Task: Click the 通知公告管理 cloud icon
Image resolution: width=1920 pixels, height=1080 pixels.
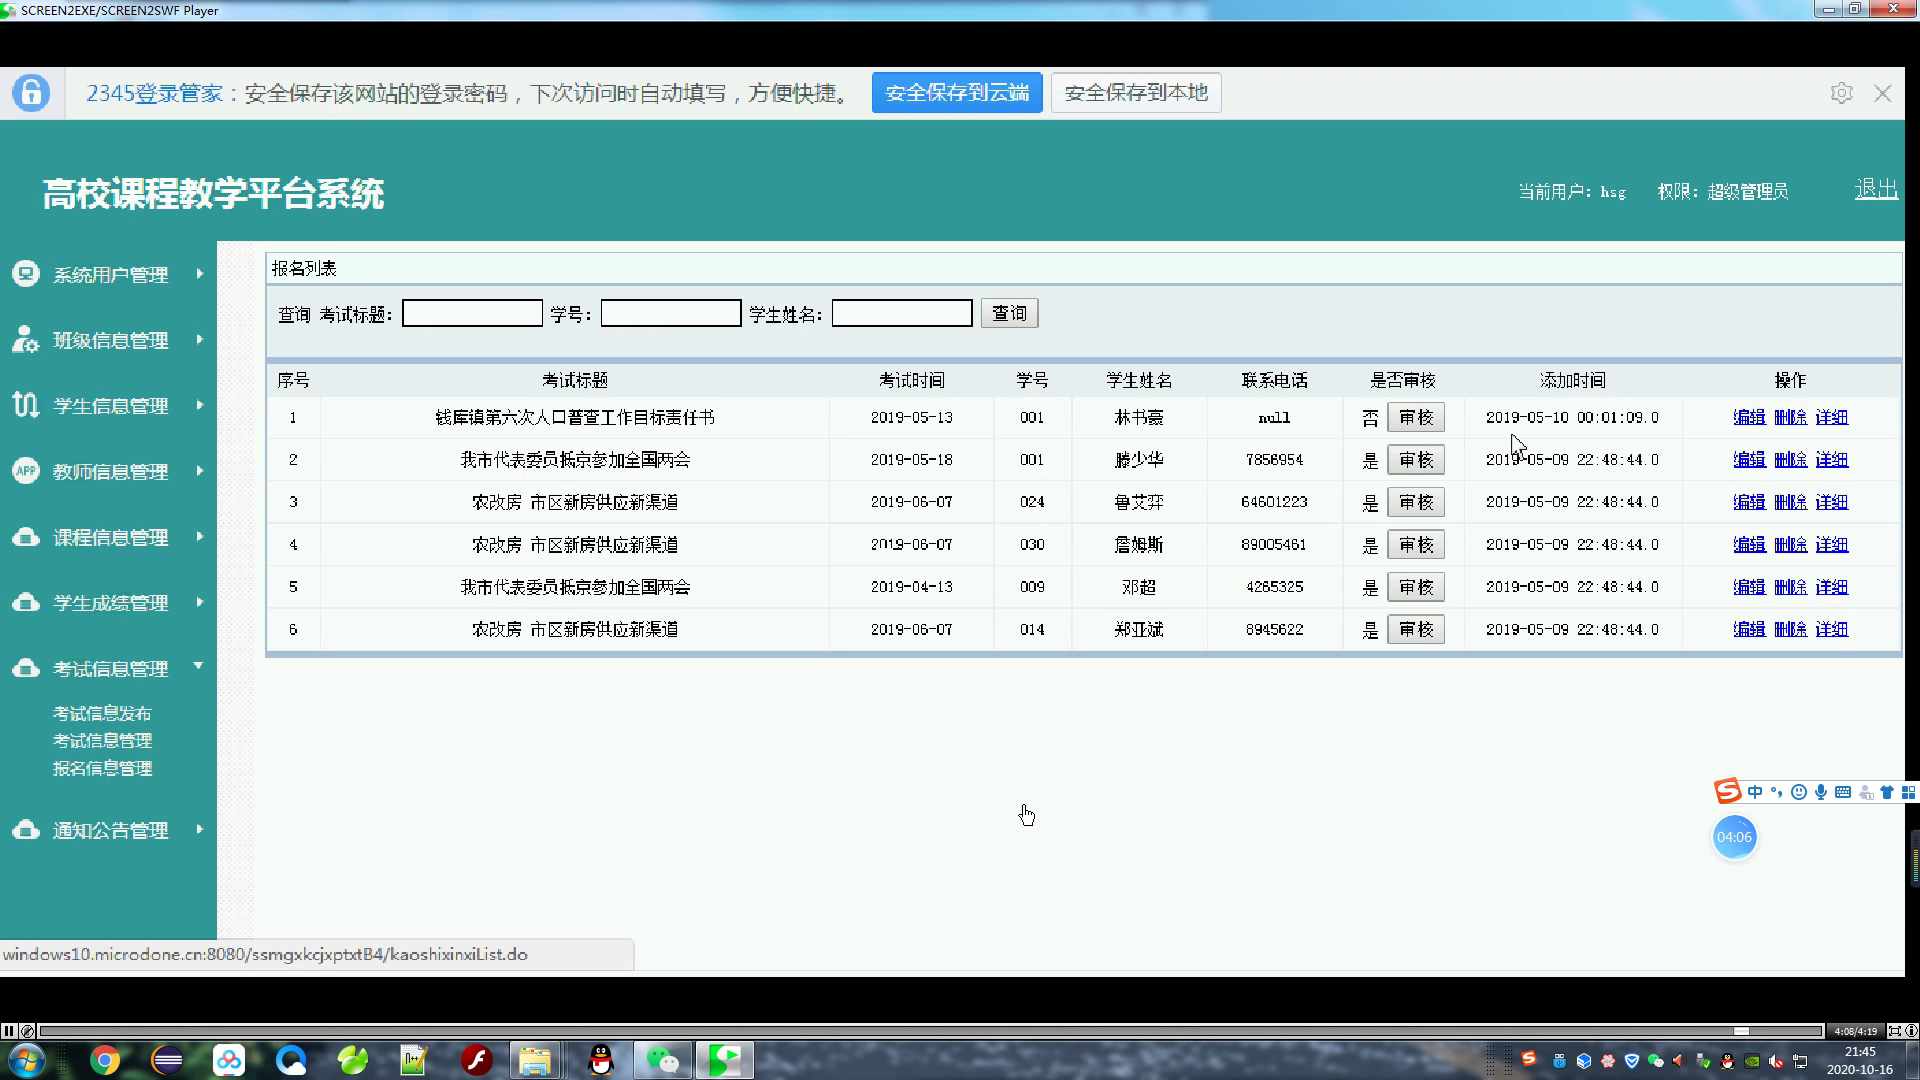Action: click(26, 830)
